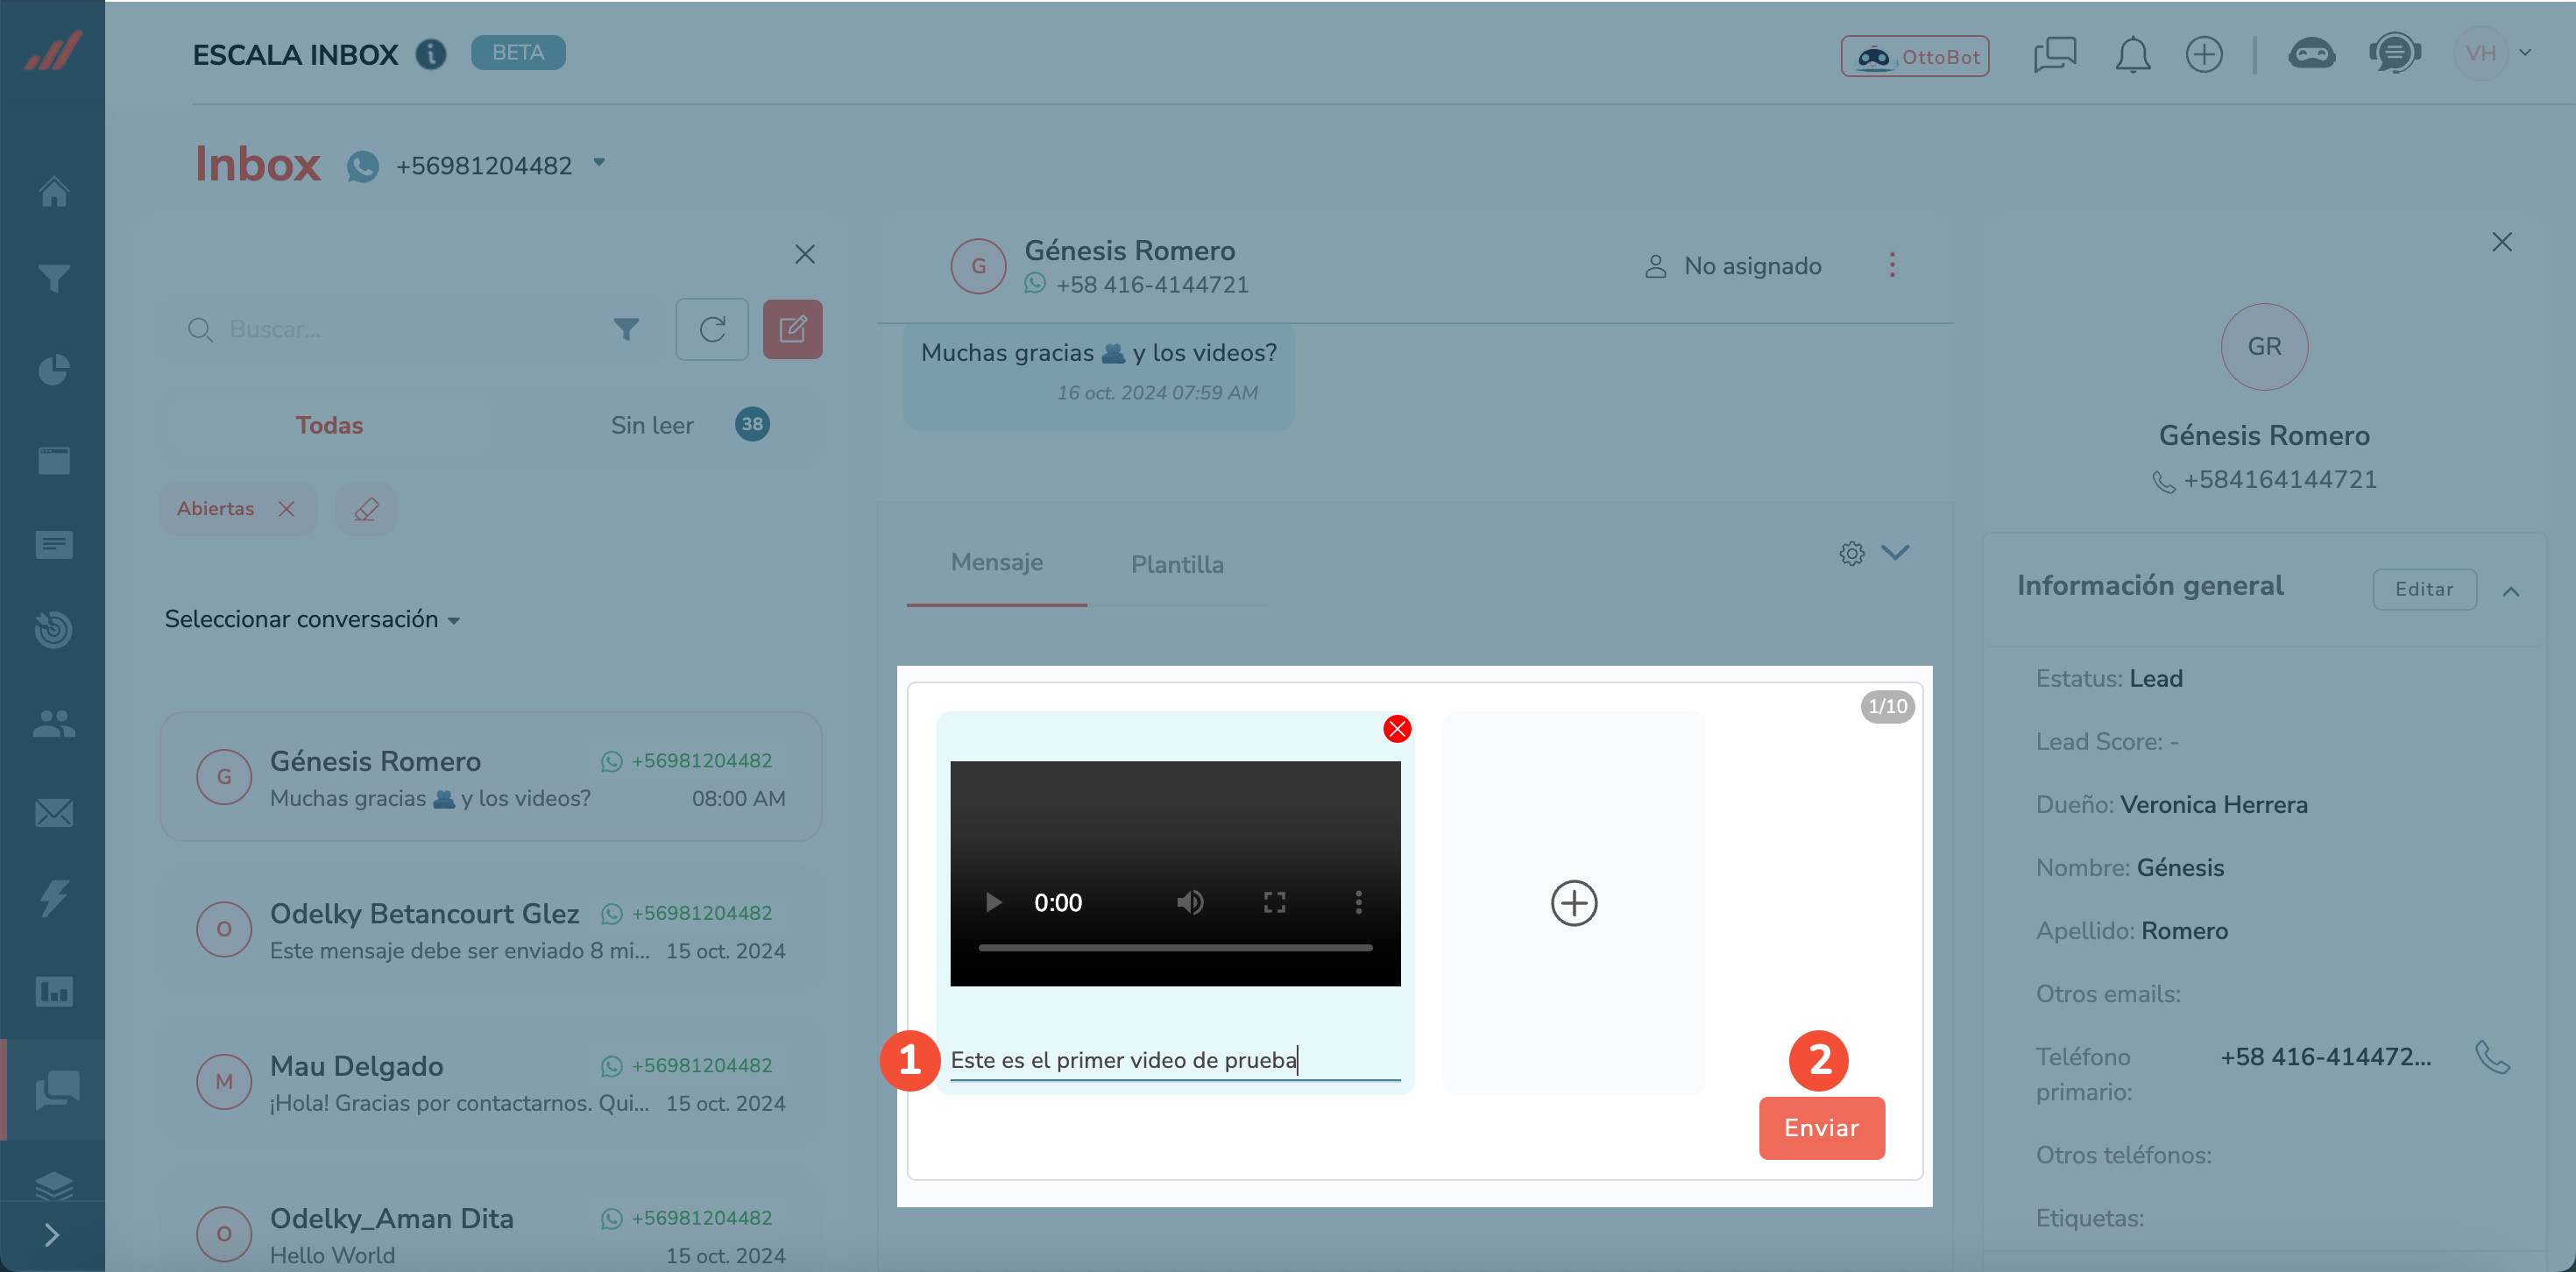Open the email envelope icon in sidebar

point(54,813)
